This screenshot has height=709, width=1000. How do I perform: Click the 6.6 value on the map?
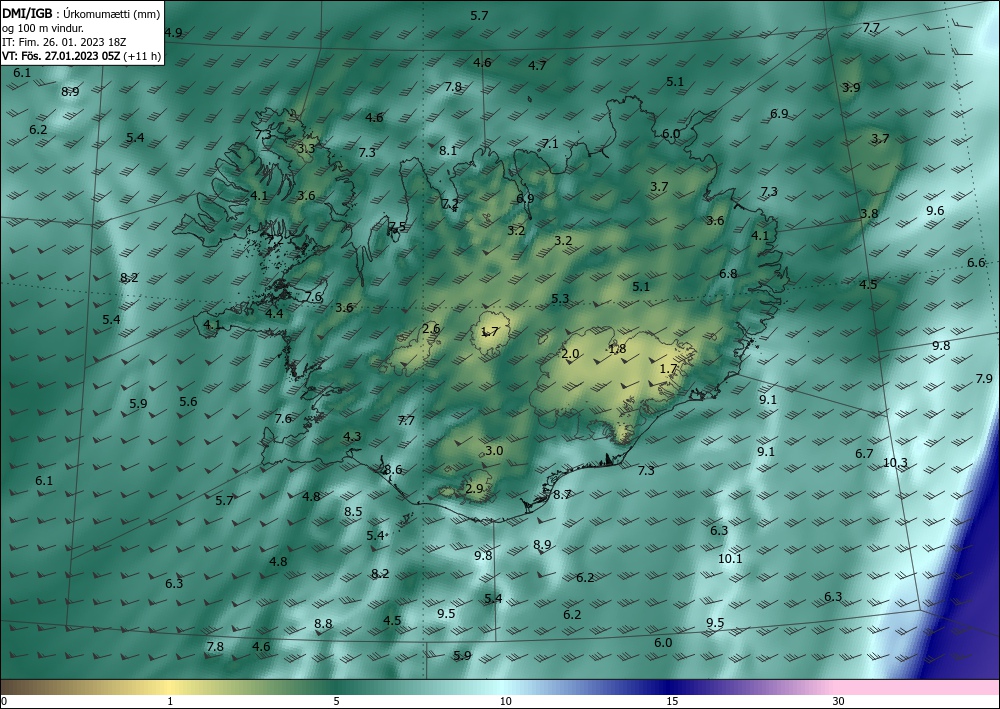coord(976,263)
